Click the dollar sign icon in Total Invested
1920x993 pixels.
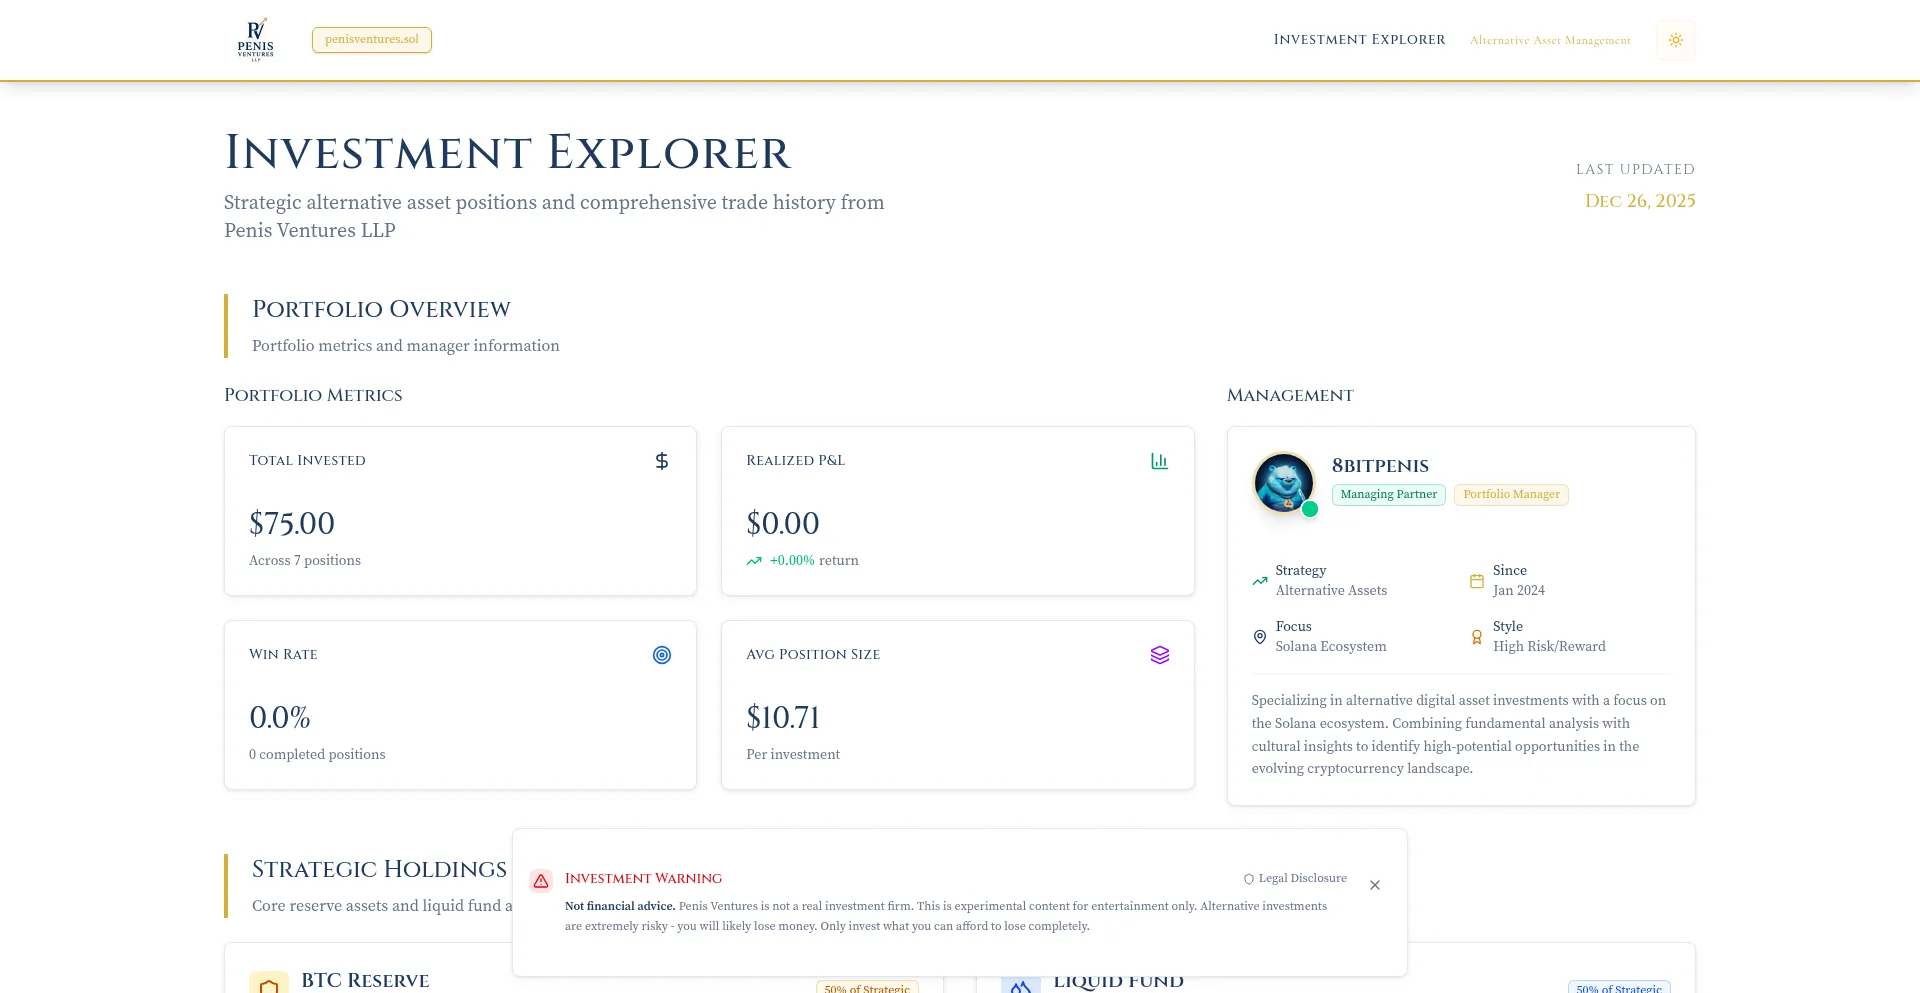pos(661,461)
